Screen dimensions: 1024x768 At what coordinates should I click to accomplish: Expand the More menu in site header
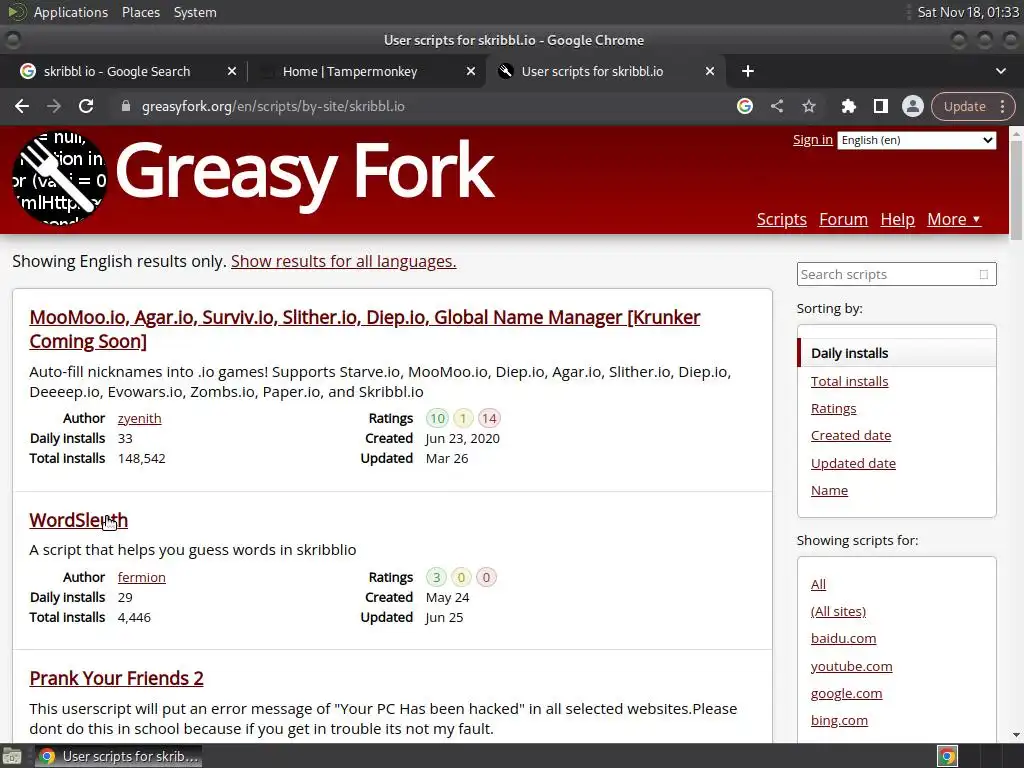point(953,219)
